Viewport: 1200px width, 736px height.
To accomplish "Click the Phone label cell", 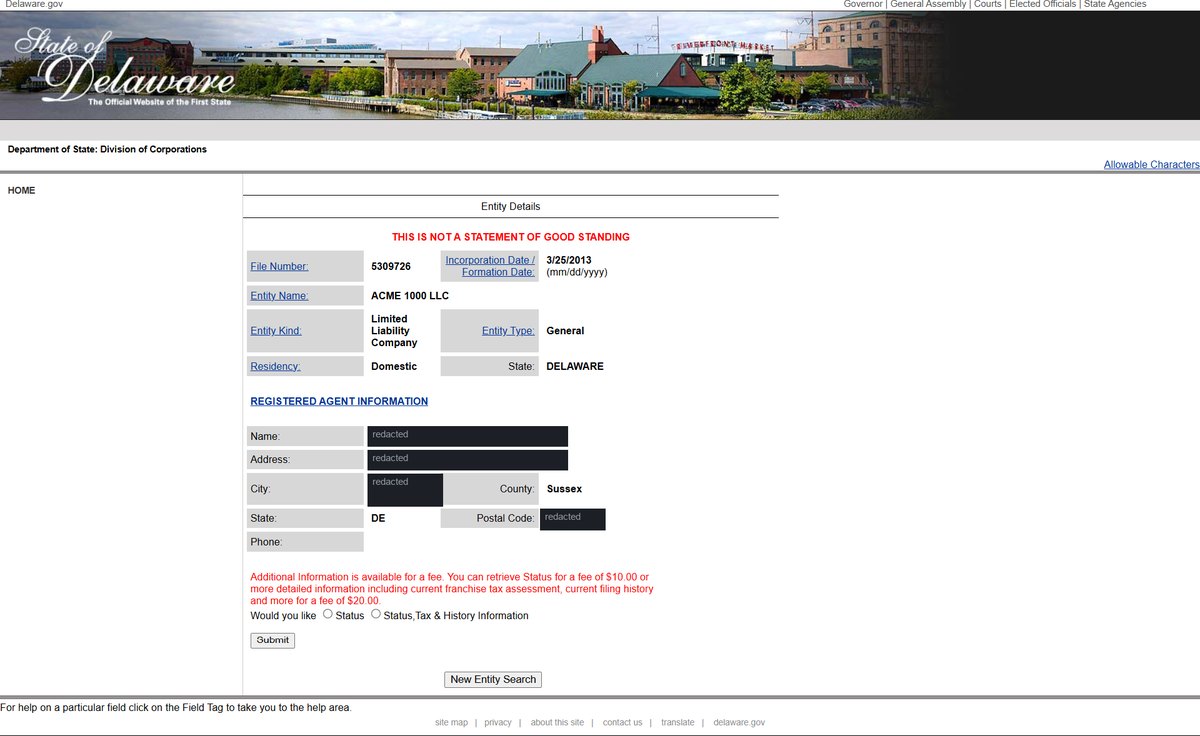I will point(305,542).
